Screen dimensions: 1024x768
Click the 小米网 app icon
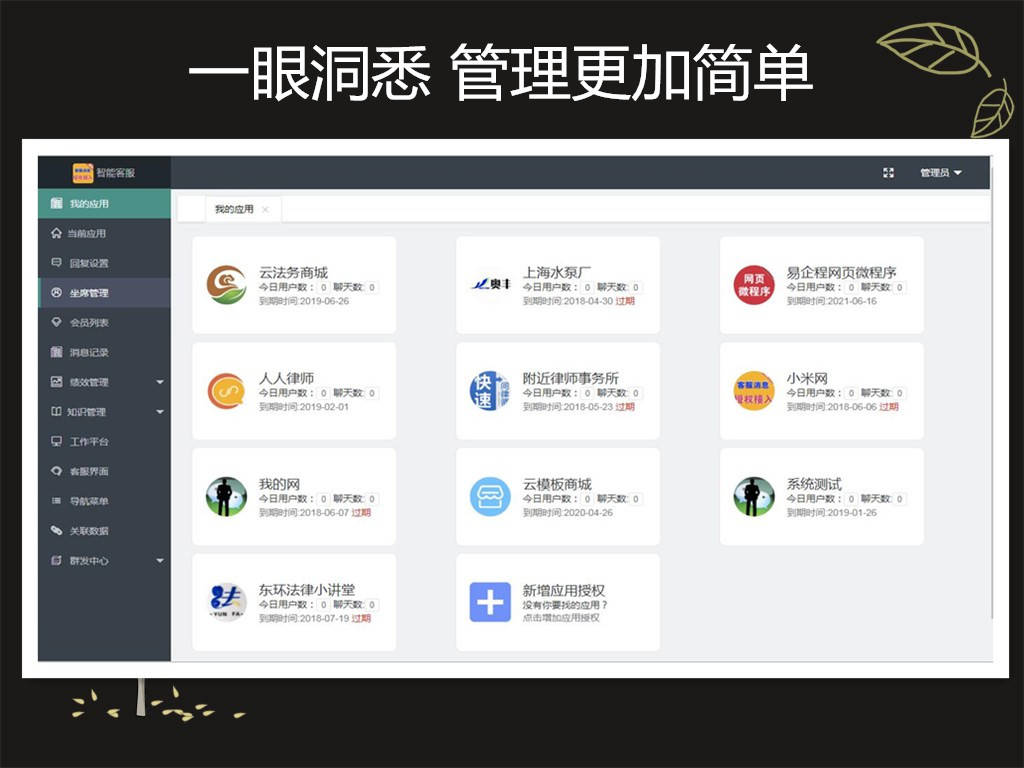[754, 391]
